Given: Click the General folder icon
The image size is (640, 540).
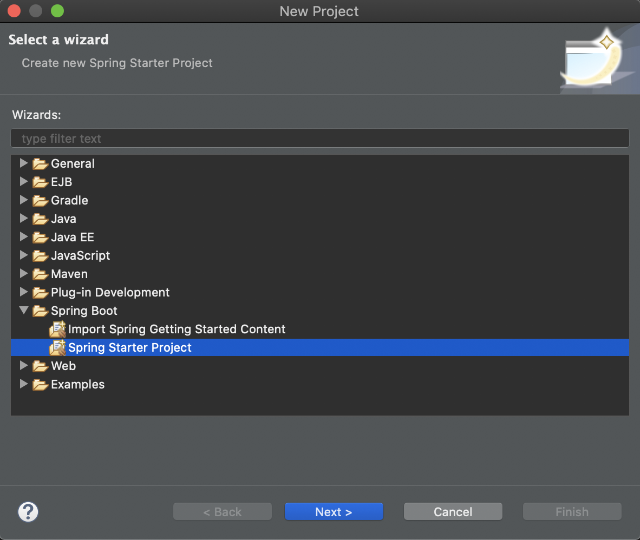Looking at the screenshot, I should (x=40, y=164).
